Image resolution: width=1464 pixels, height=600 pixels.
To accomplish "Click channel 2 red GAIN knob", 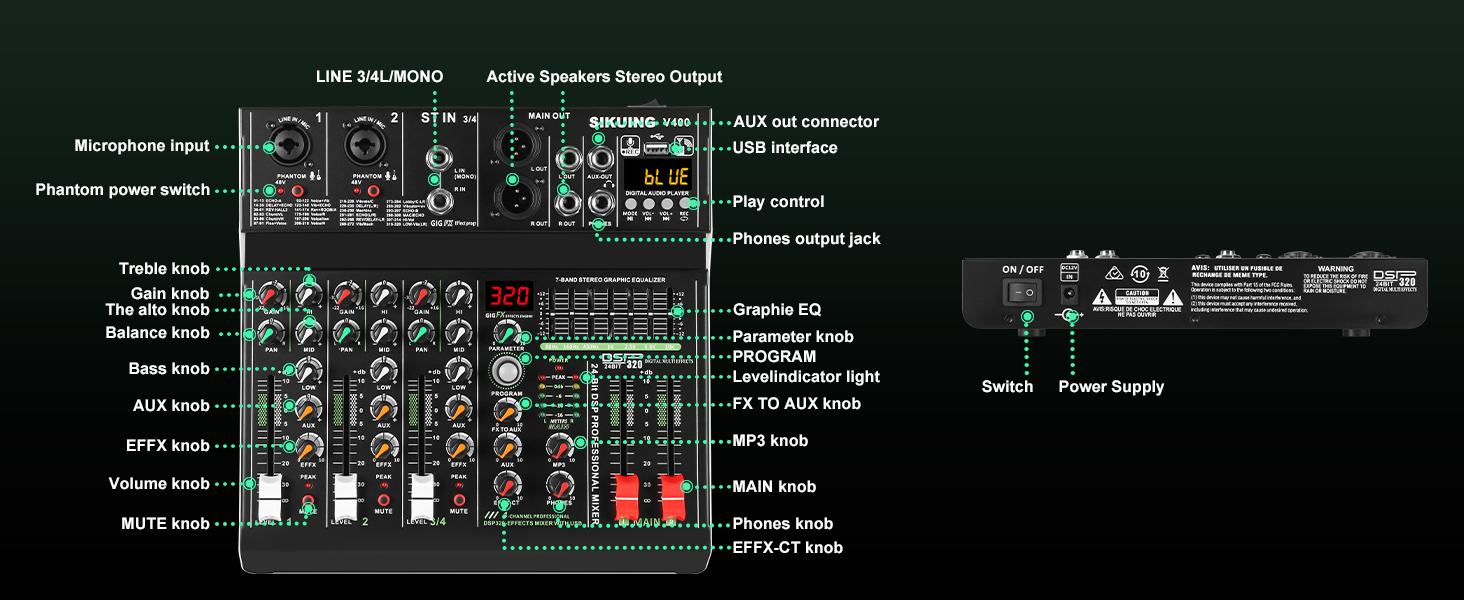I will tap(346, 294).
